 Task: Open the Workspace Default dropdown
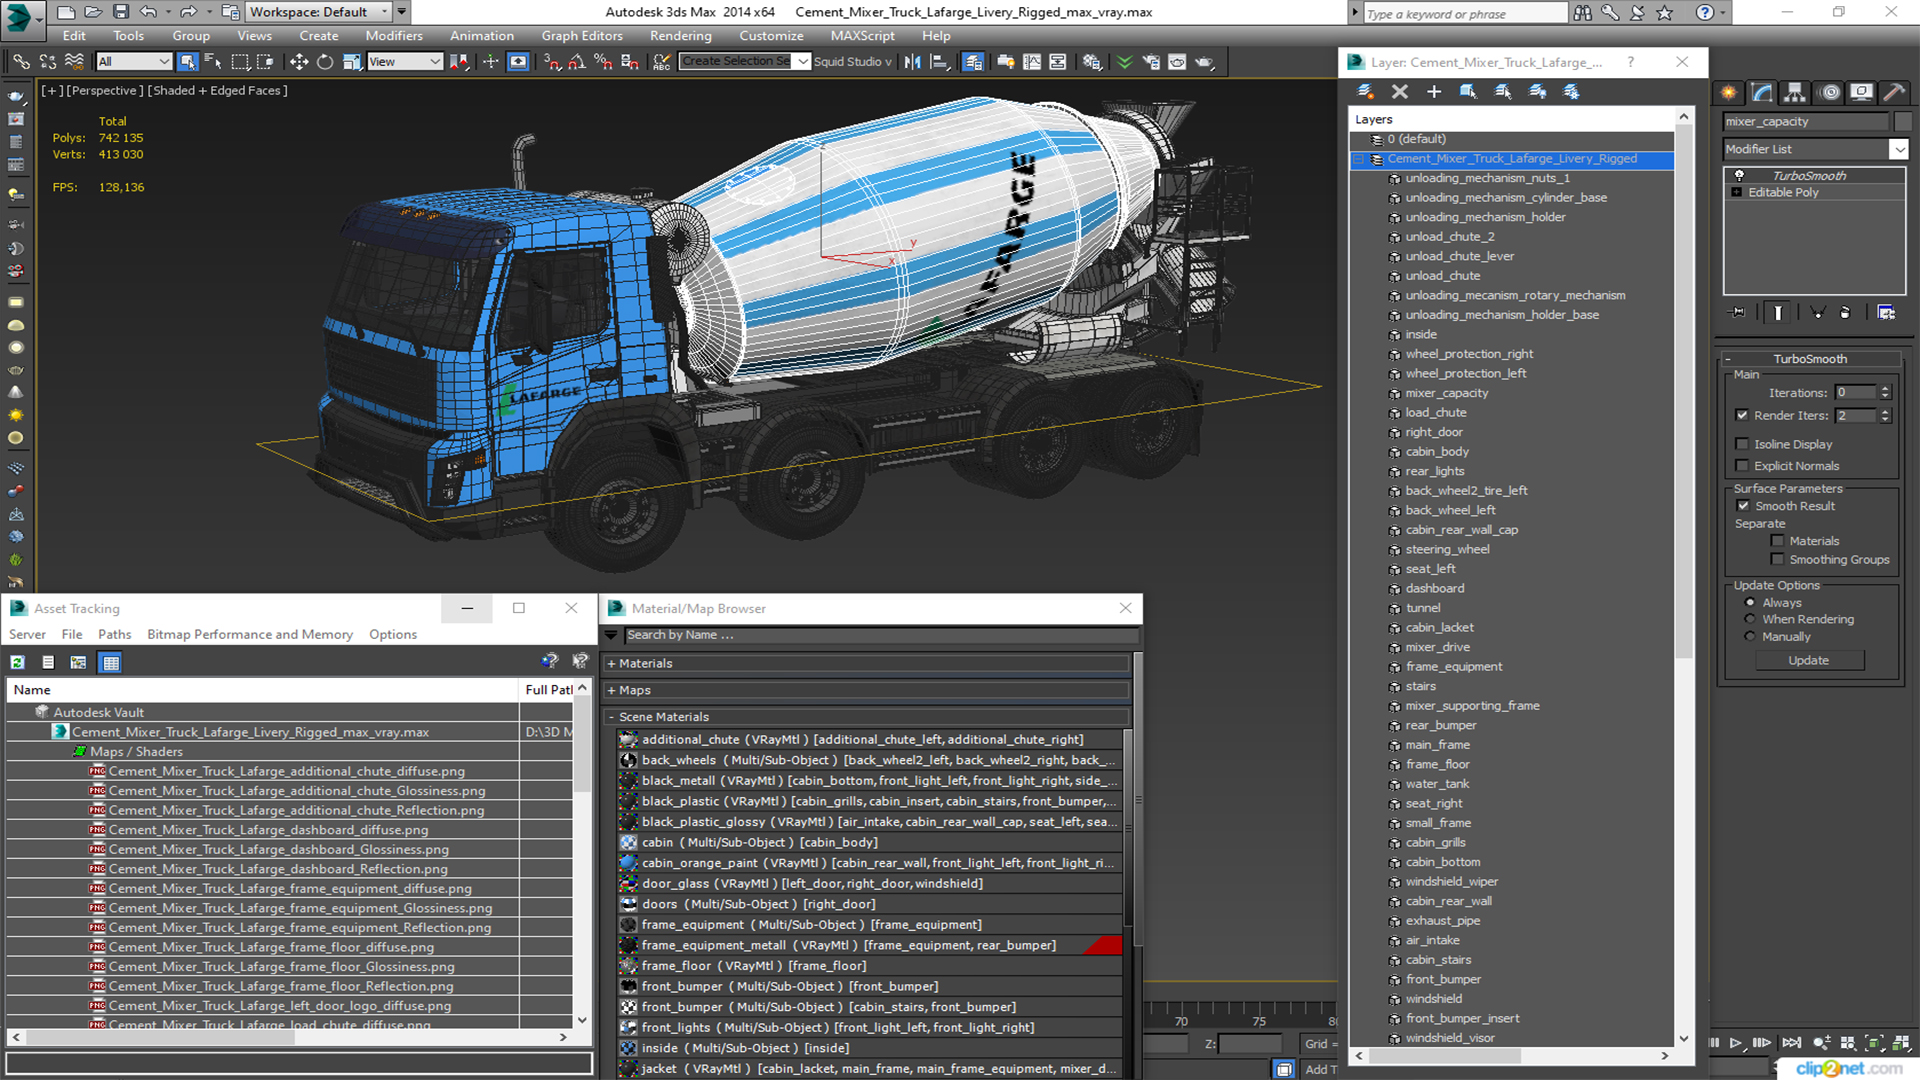[319, 12]
